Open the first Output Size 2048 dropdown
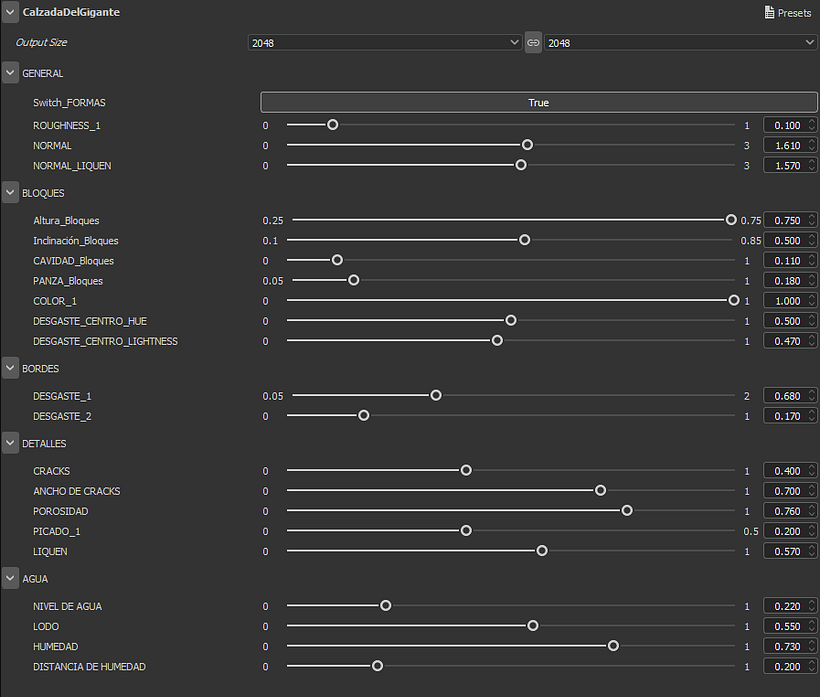This screenshot has width=820, height=697. pyautogui.click(x=384, y=43)
